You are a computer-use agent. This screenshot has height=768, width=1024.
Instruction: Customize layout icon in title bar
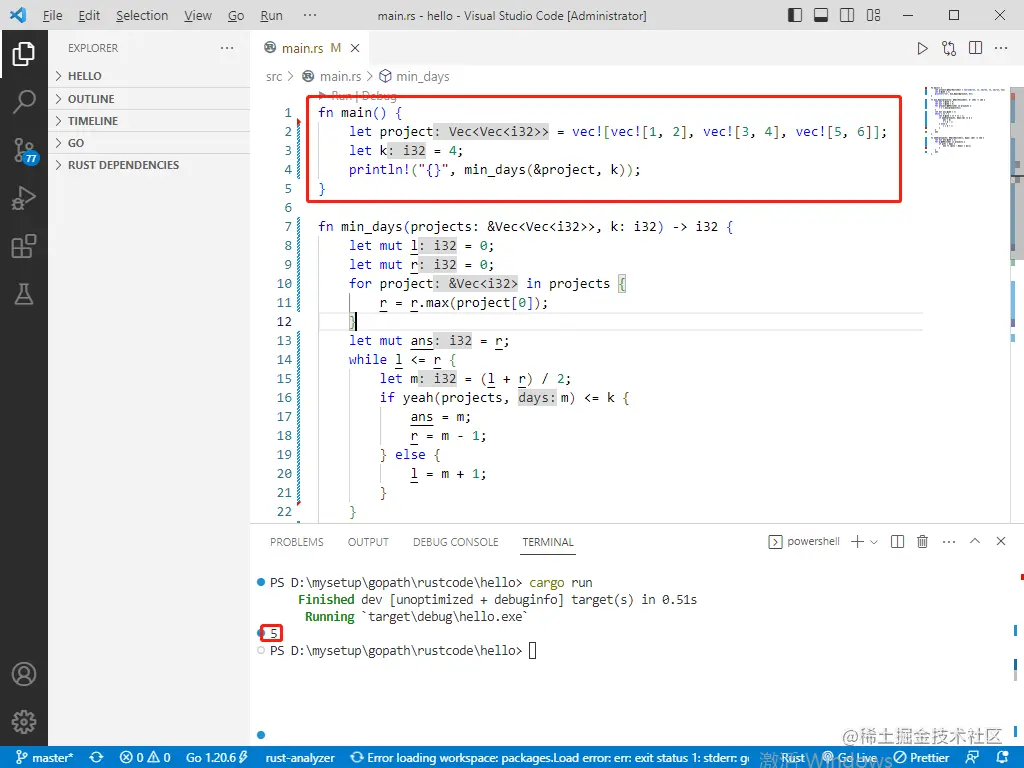(x=873, y=15)
